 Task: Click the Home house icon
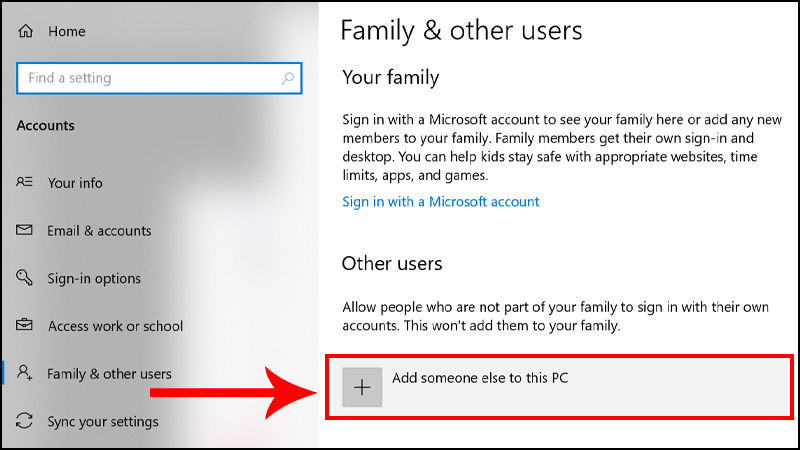[x=26, y=32]
